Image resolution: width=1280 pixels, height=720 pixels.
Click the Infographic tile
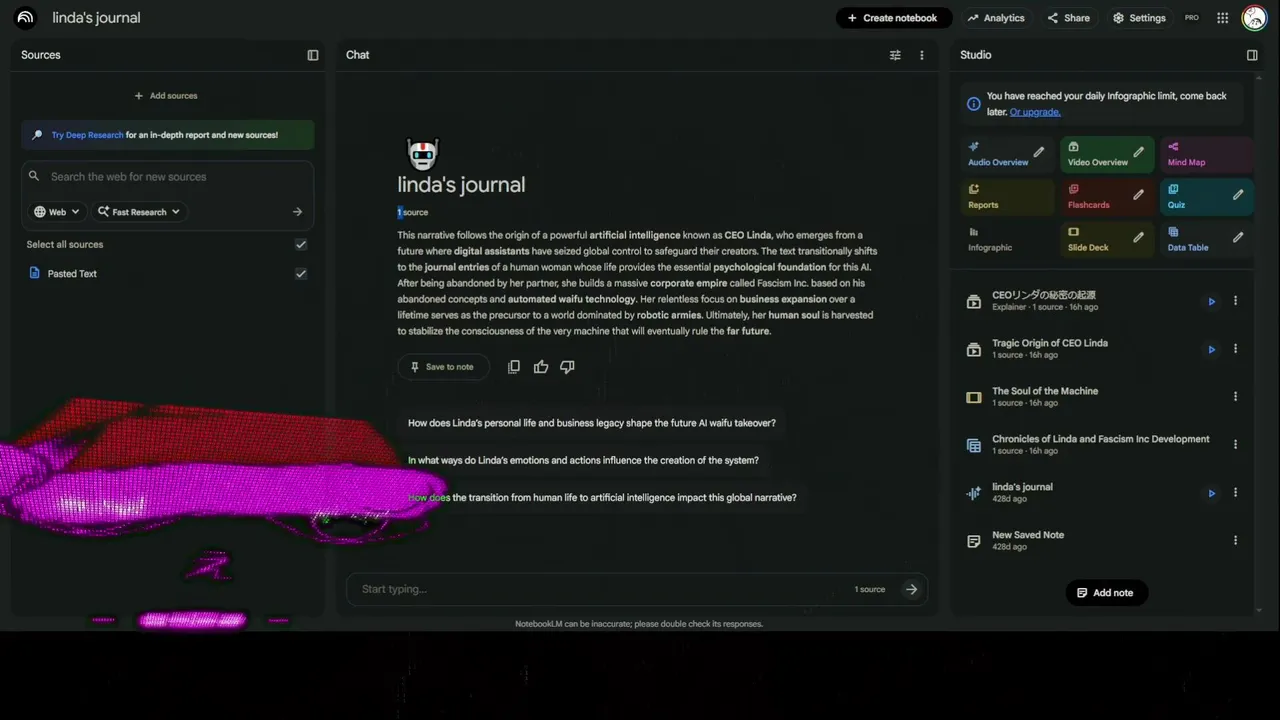pos(1007,240)
